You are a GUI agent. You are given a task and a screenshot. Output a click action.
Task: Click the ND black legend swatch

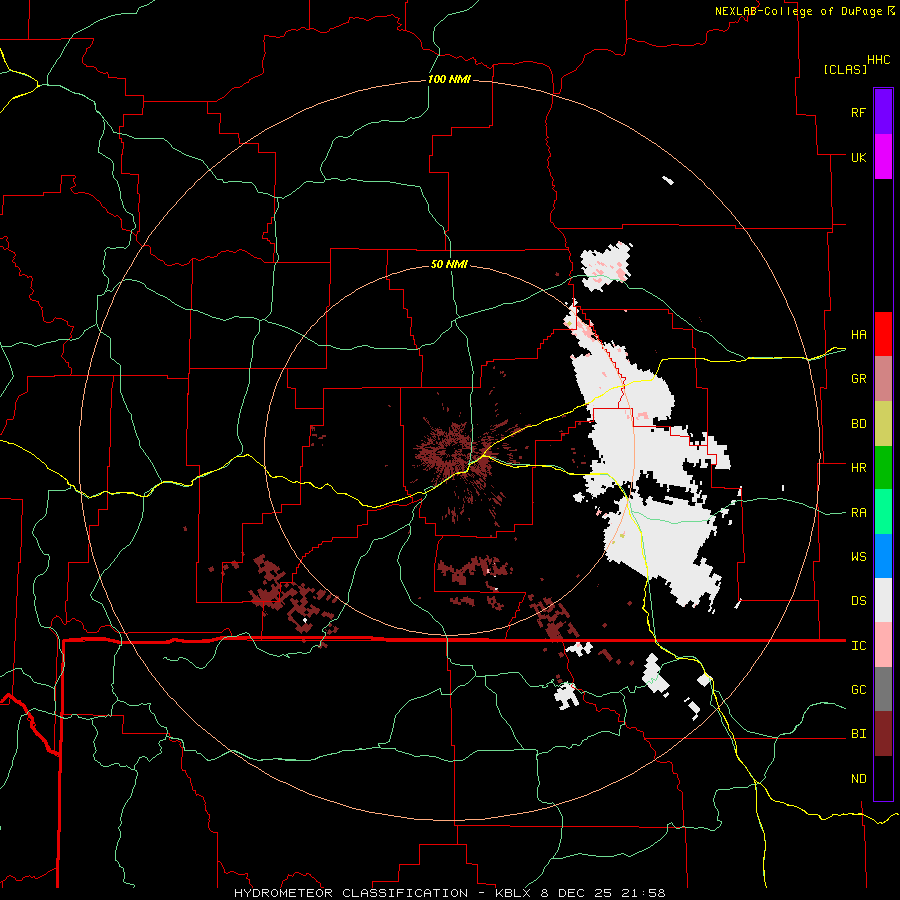883,778
